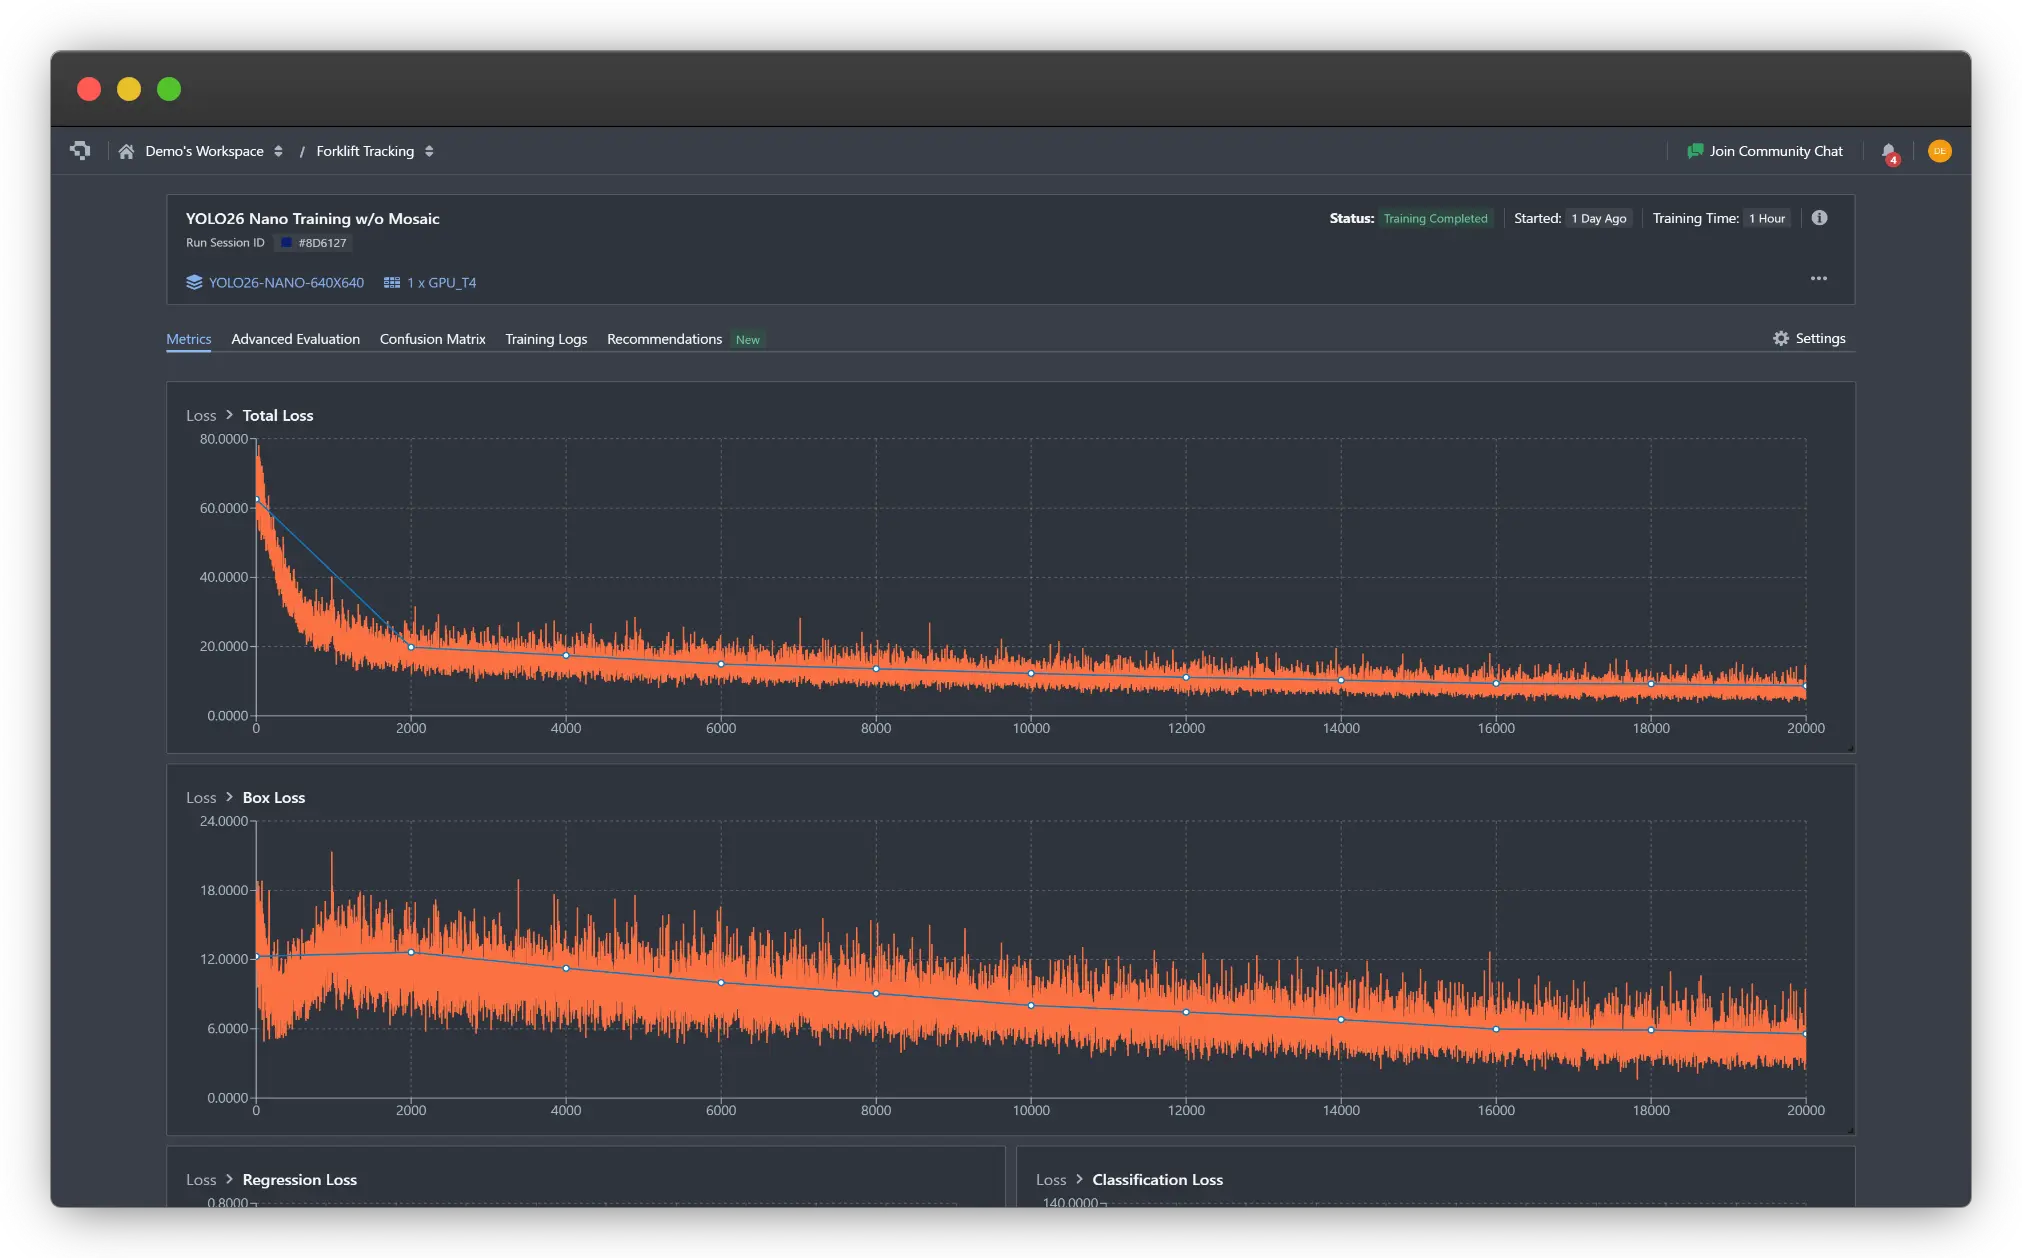Click the home icon in the breadcrumb
Viewport: 2022px width, 1258px height.
tap(126, 152)
